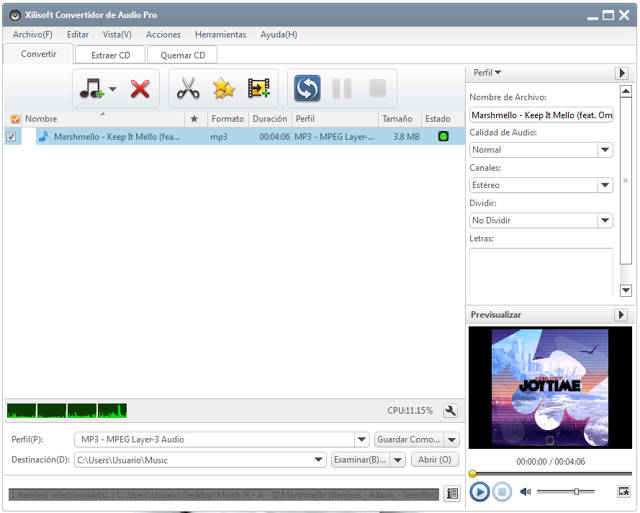Screen dimensions: 640x513
Task: Open the Examinar arrow dropdown
Action: coord(398,460)
